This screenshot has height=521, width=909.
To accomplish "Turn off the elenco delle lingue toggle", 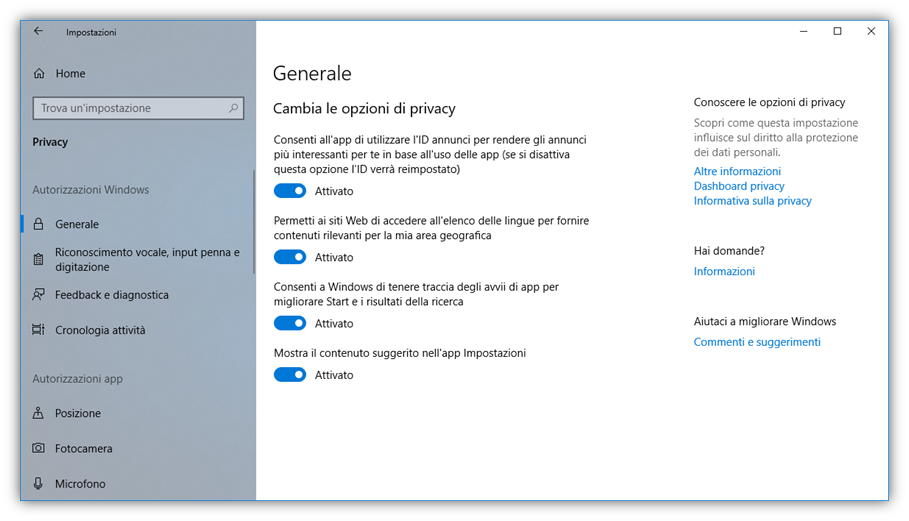I will pos(290,257).
